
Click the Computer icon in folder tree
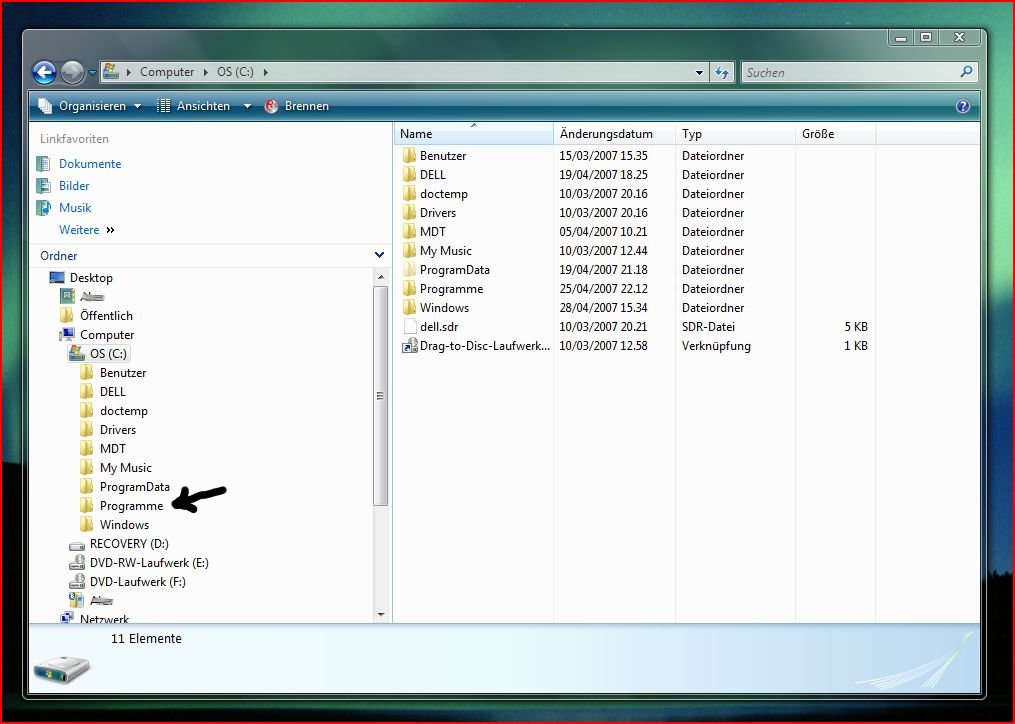[67, 335]
